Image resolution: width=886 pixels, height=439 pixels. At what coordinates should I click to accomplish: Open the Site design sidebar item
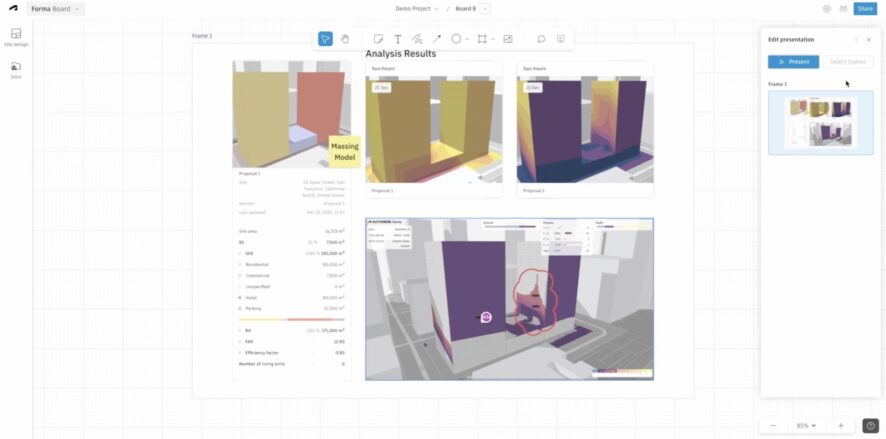tap(16, 37)
